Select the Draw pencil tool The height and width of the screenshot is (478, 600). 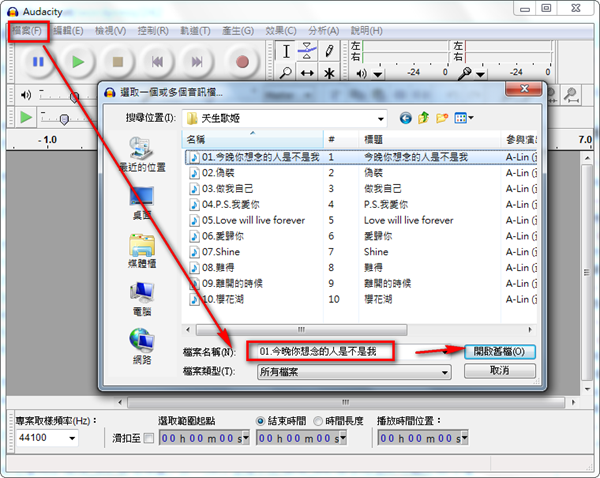click(329, 51)
